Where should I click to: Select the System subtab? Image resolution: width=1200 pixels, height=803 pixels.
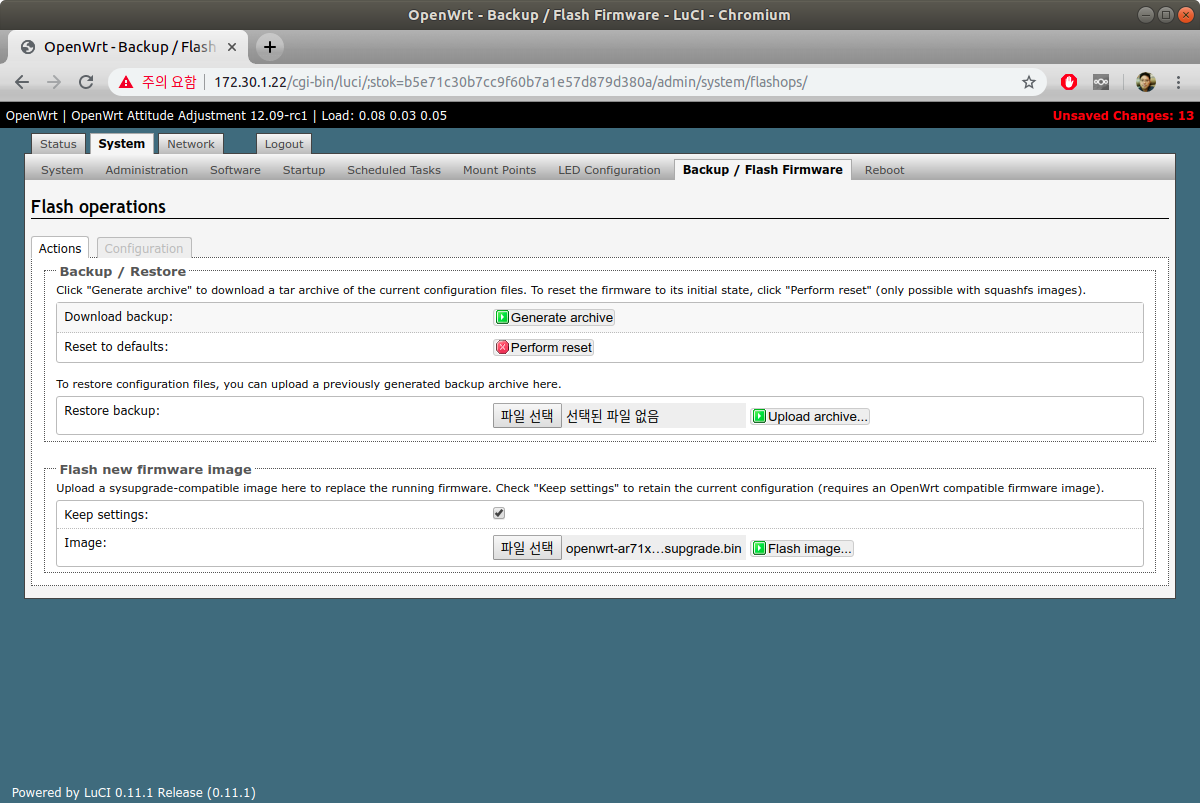[x=62, y=170]
